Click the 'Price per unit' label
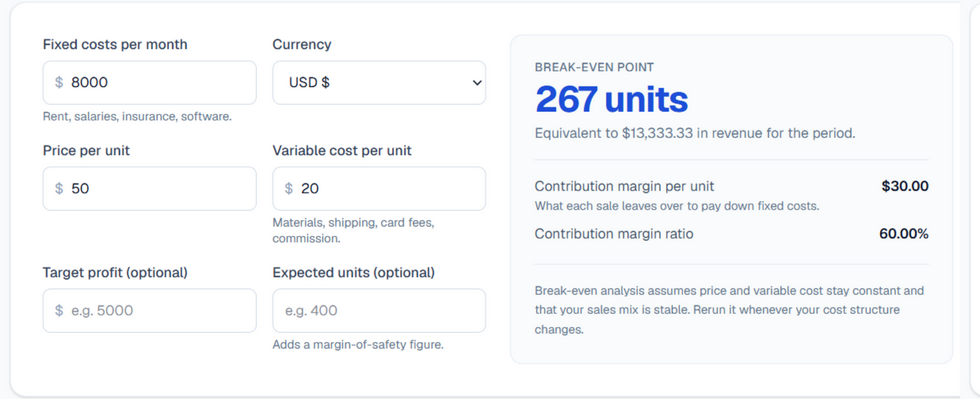 pyautogui.click(x=86, y=151)
